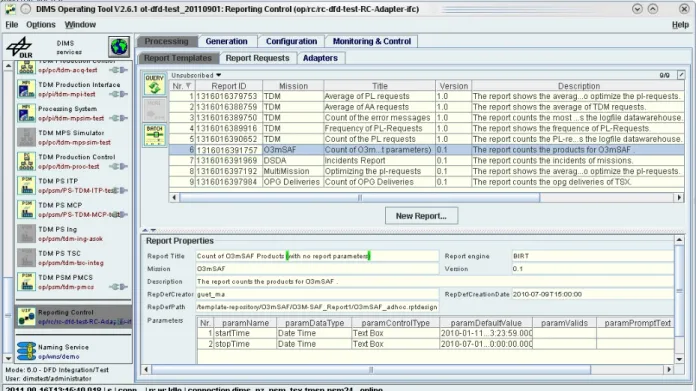Open the Report Templates sub-tab

(x=178, y=58)
